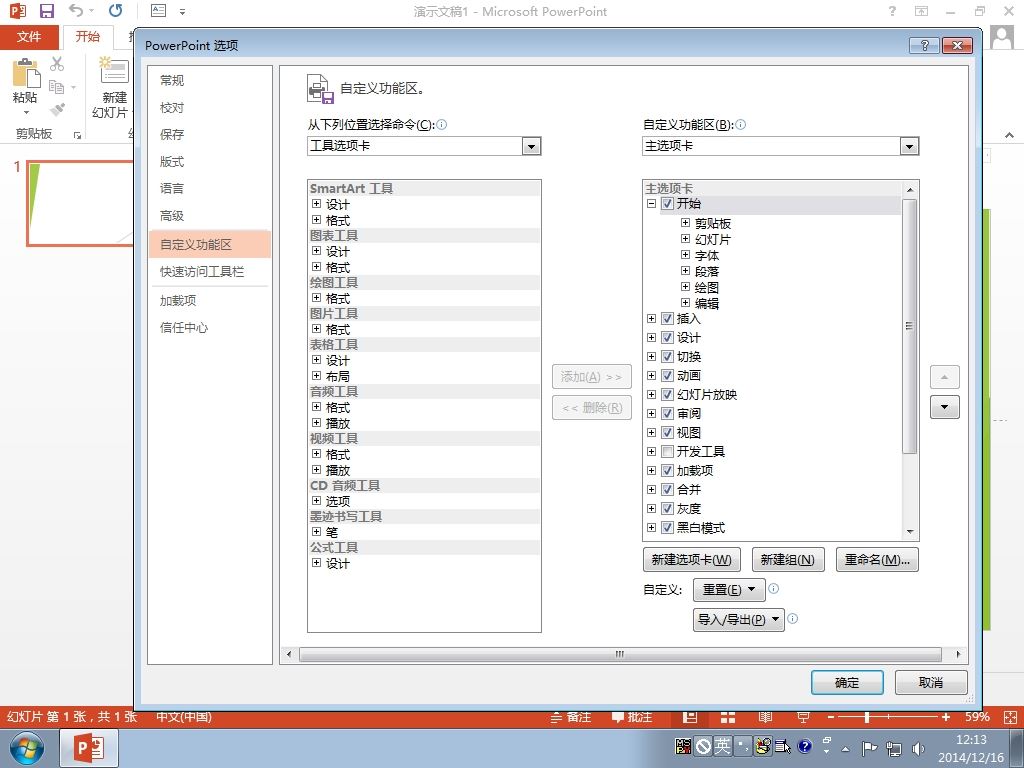This screenshot has width=1024, height=768.
Task: Click PowerPoint taskbar icon
Action: point(89,748)
